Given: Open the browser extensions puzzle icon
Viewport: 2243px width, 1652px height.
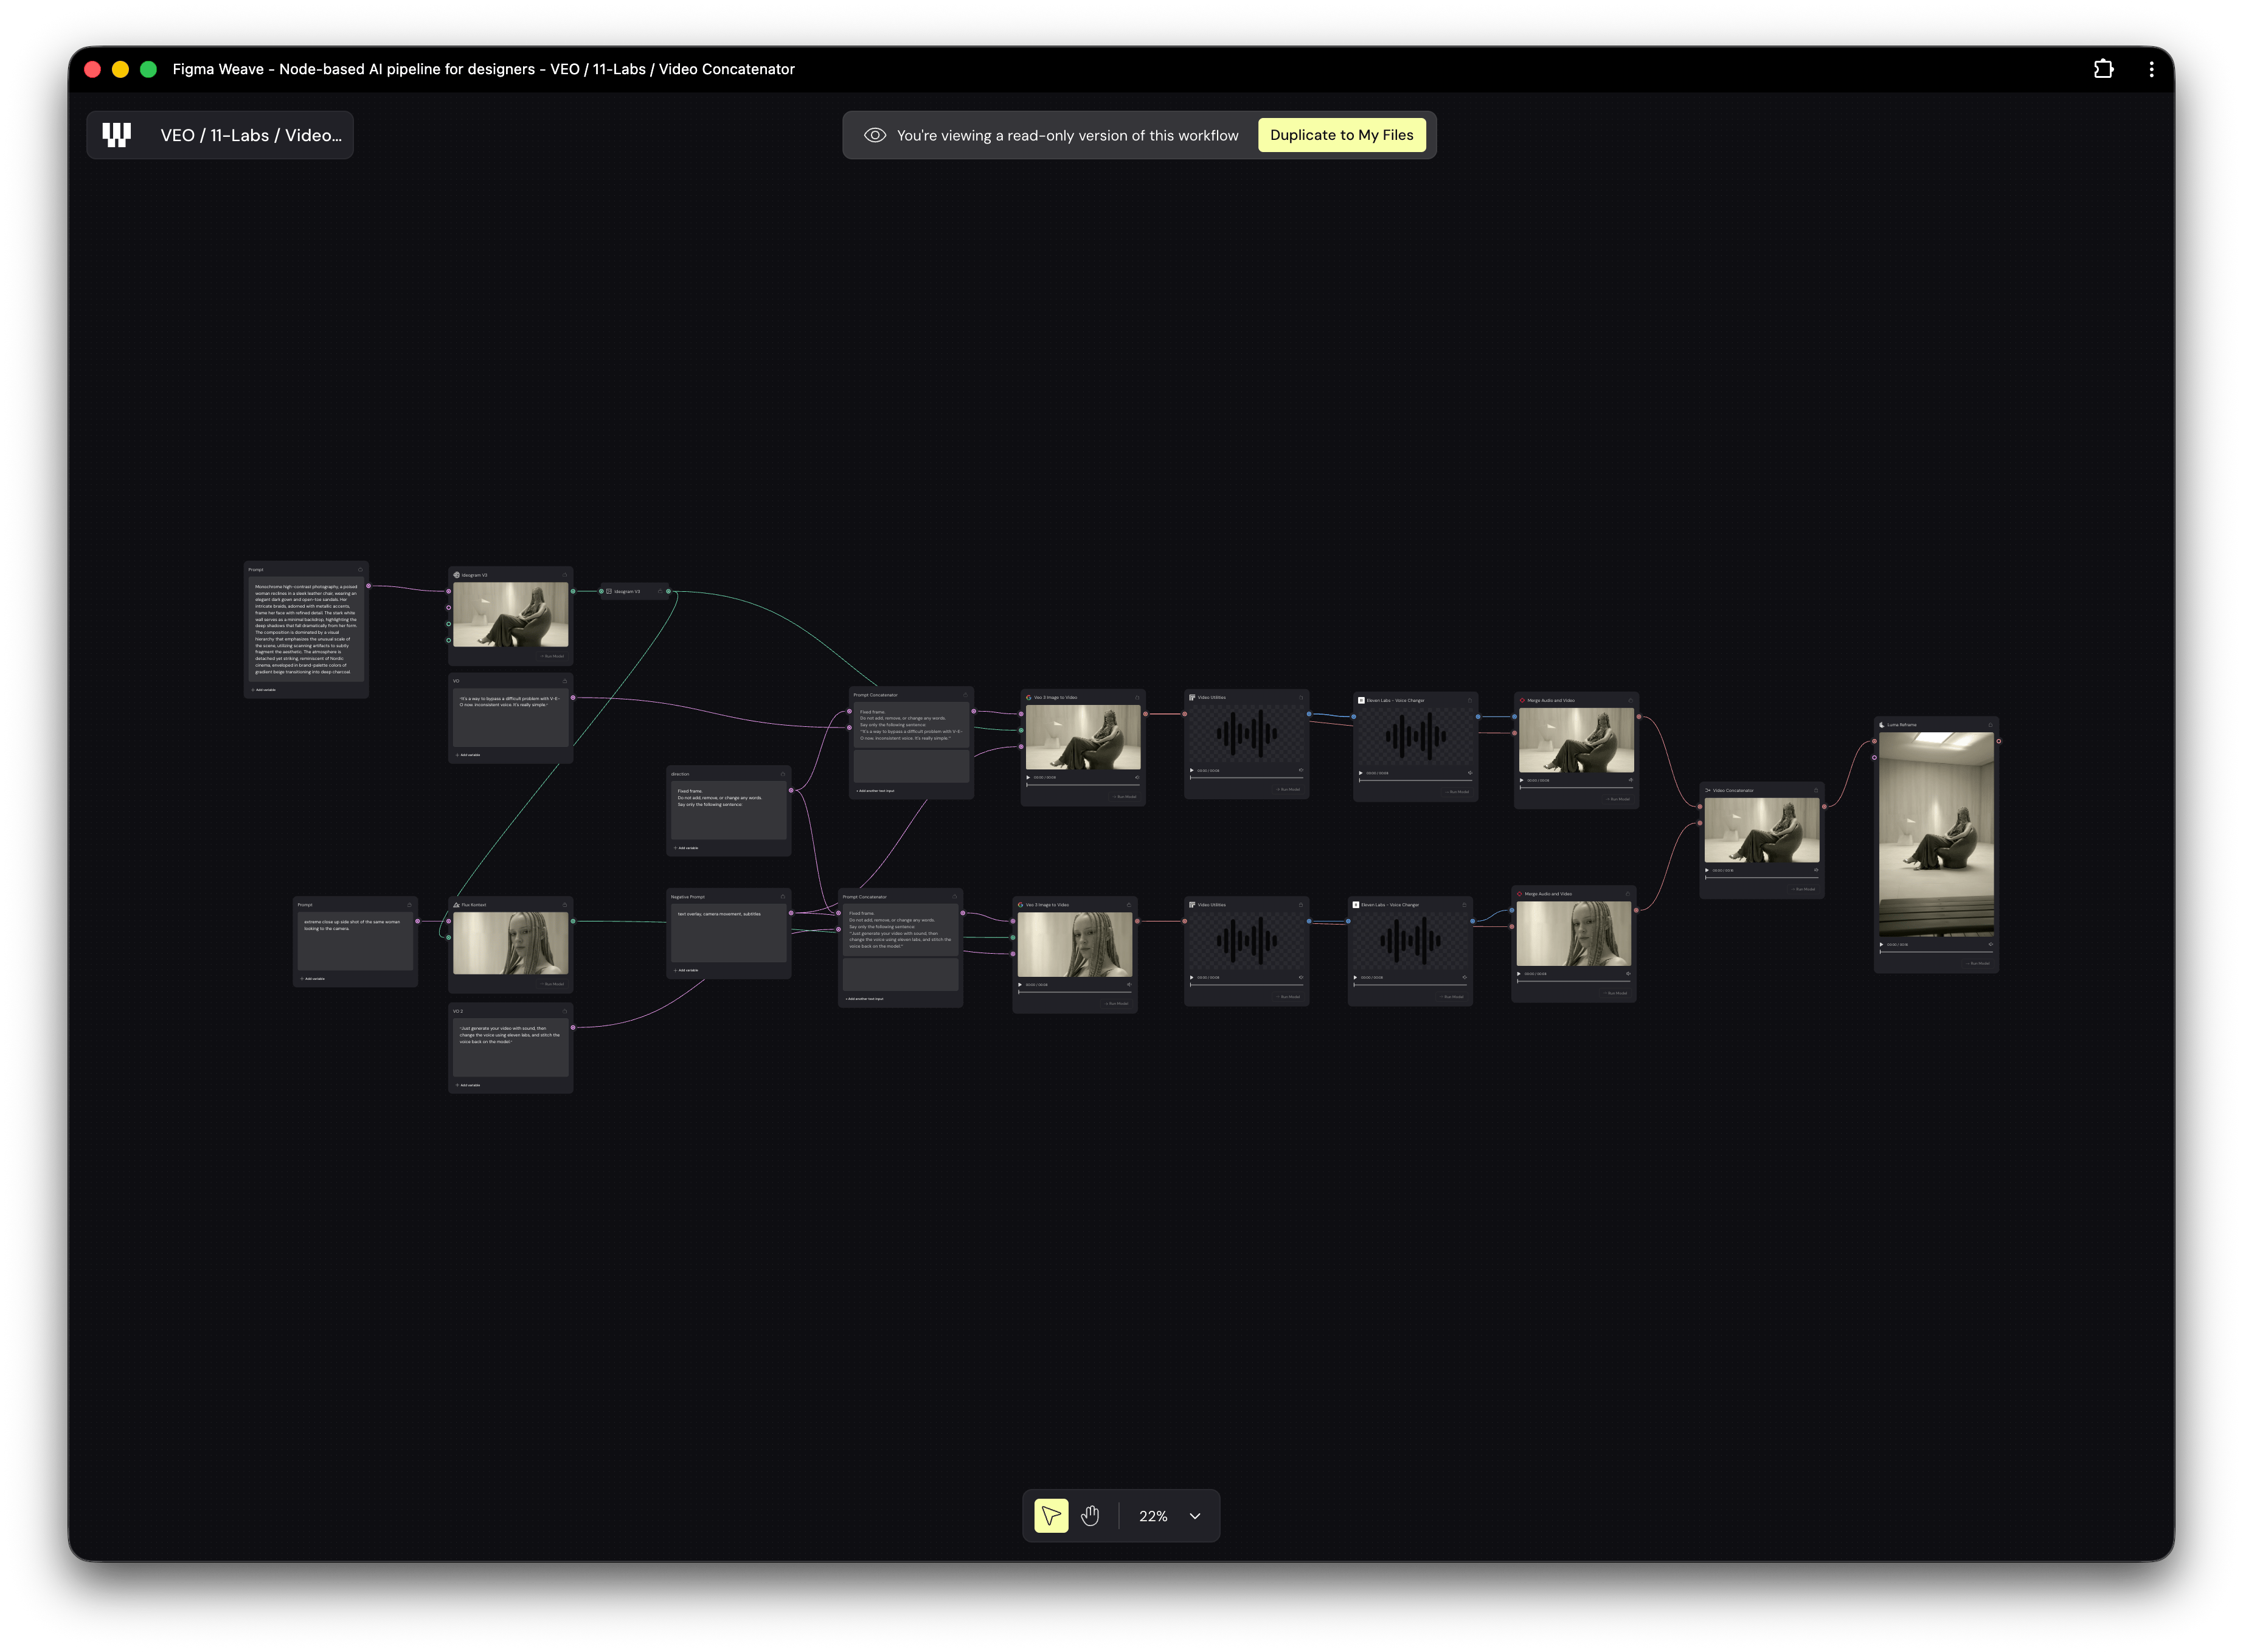Looking at the screenshot, I should click(2103, 69).
